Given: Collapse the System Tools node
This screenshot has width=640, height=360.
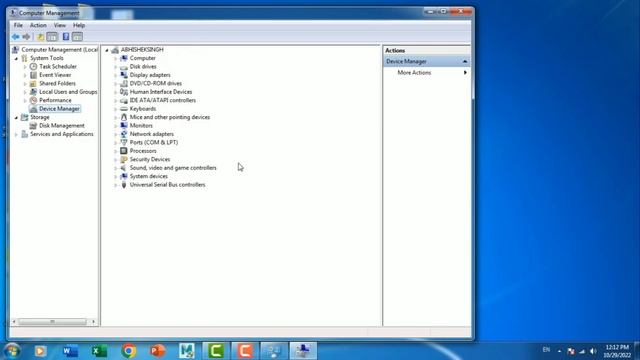Looking at the screenshot, I should point(16,59).
